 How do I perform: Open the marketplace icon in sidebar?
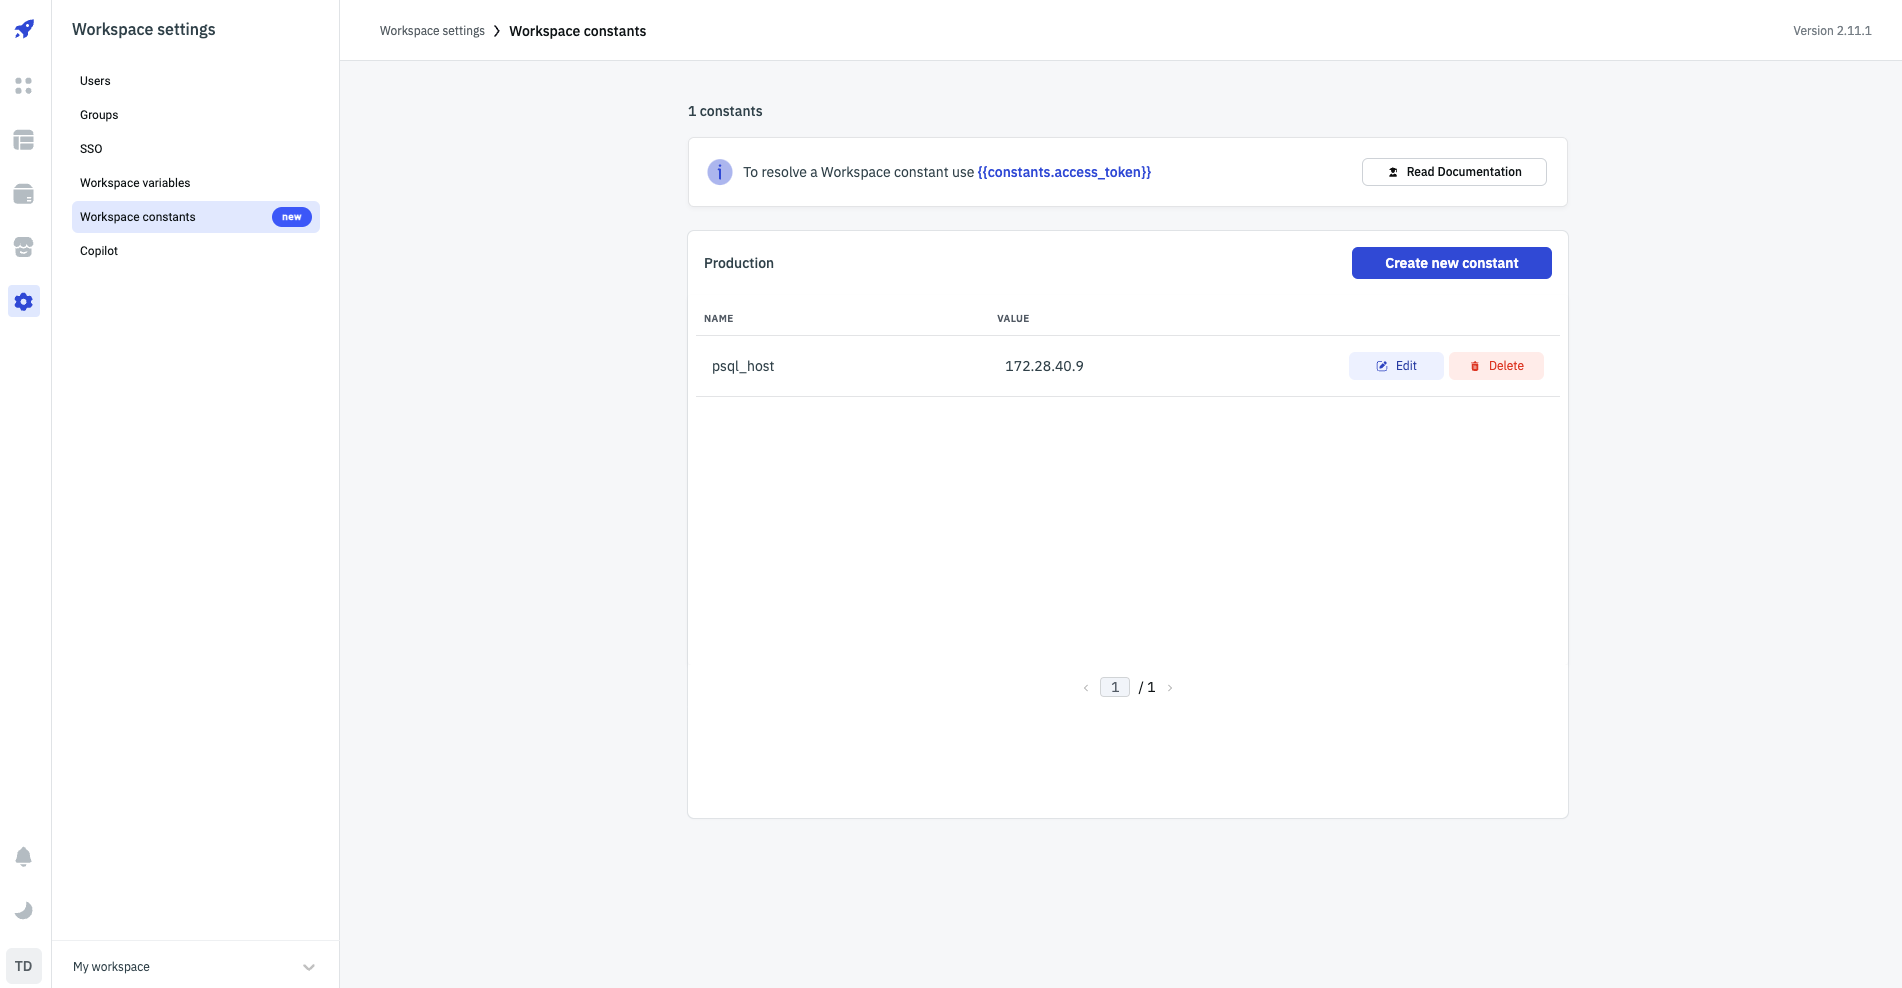pyautogui.click(x=24, y=247)
